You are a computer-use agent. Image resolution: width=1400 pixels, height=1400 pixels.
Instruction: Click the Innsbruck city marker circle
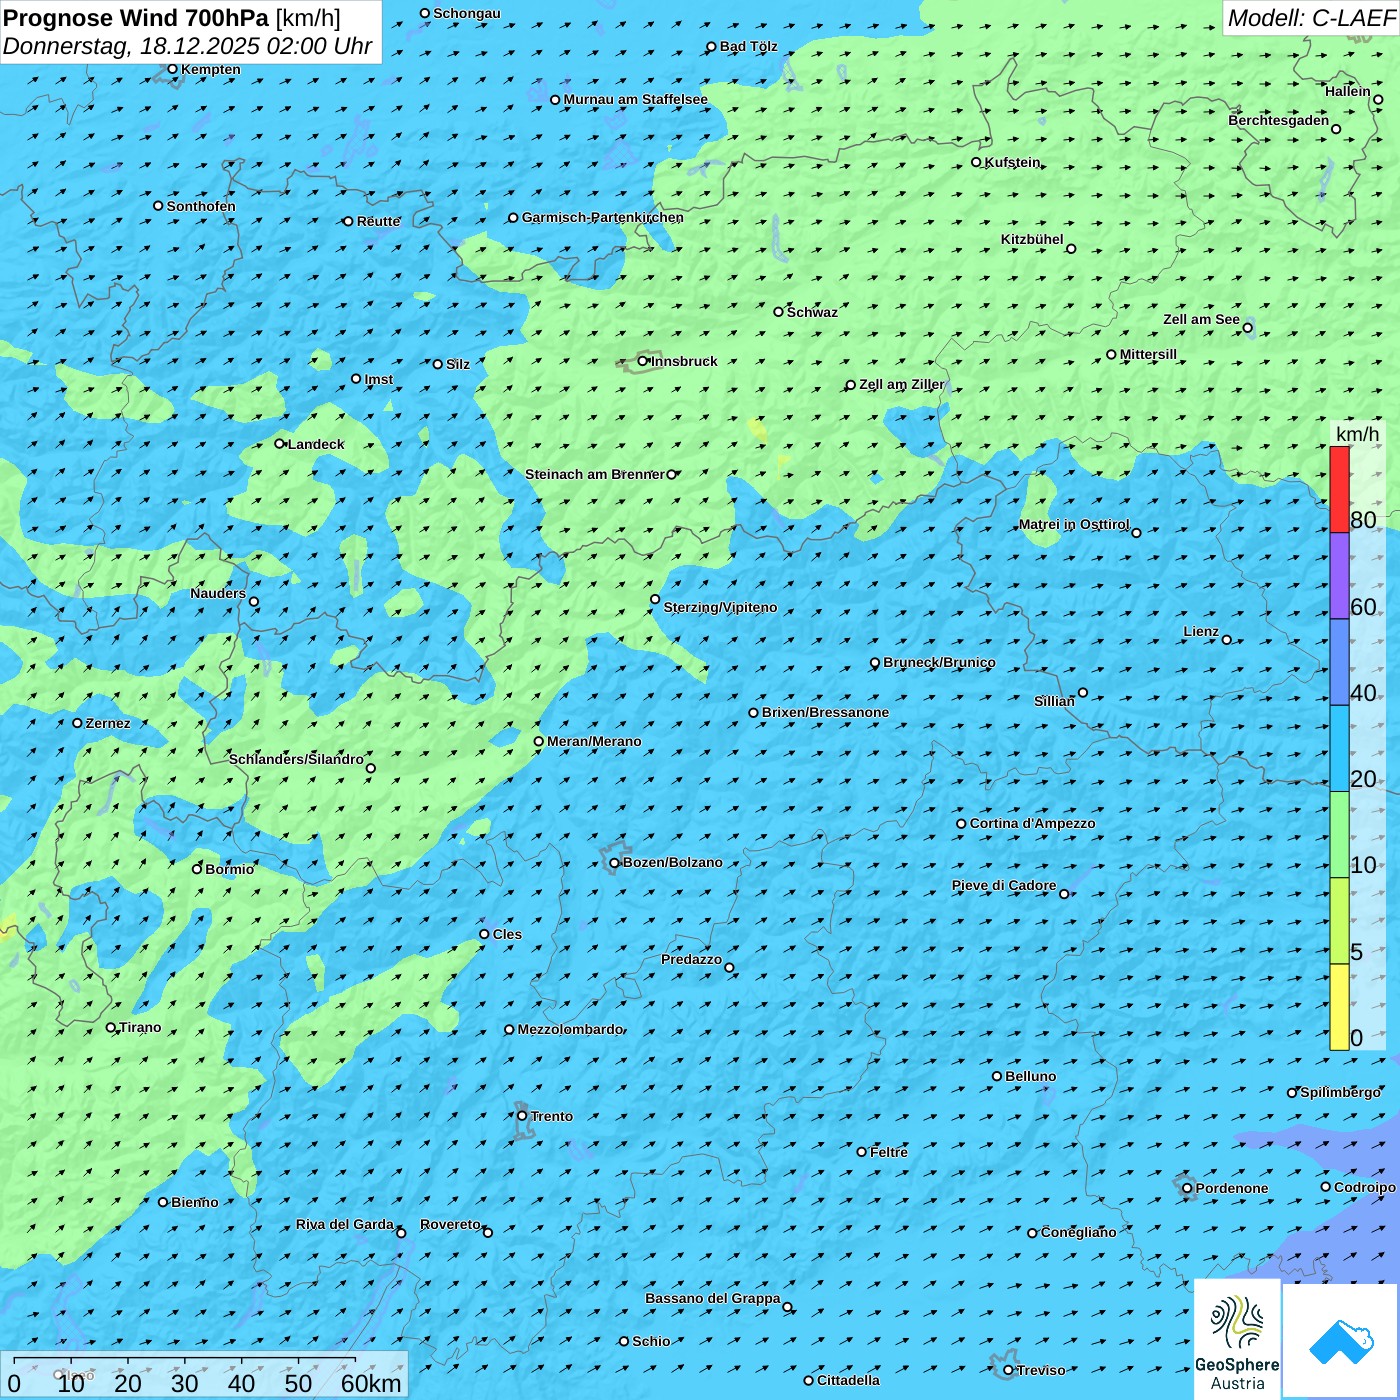click(x=643, y=361)
